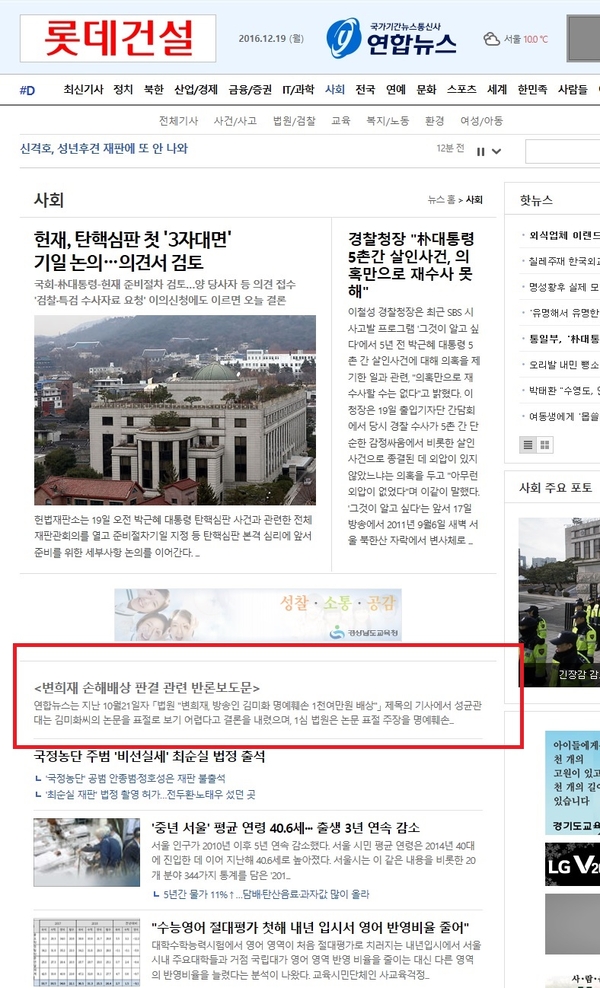Go to 북한 section
This screenshot has width=600, height=988.
153,89
